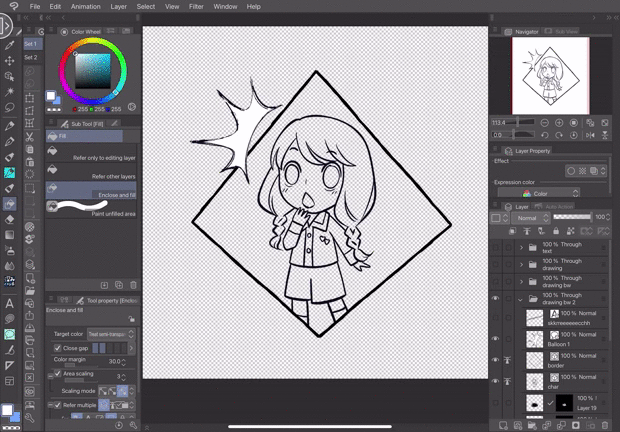Viewport: 620px width, 432px height.
Task: Expand the 'Through text' layer folder
Action: click(521, 247)
